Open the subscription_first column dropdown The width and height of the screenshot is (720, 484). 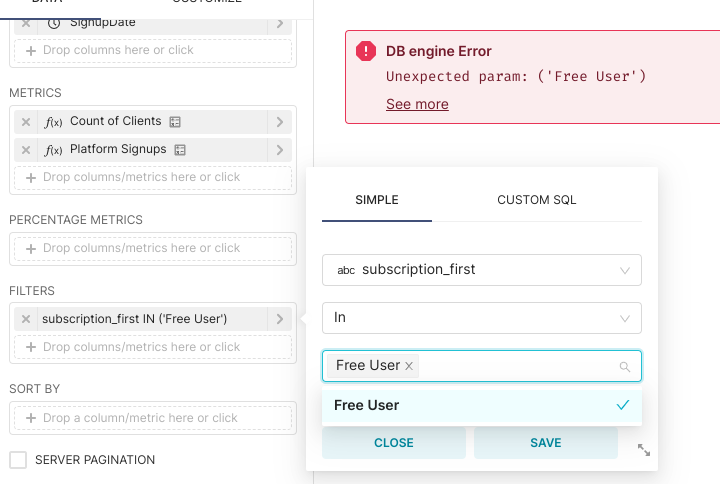pos(482,270)
